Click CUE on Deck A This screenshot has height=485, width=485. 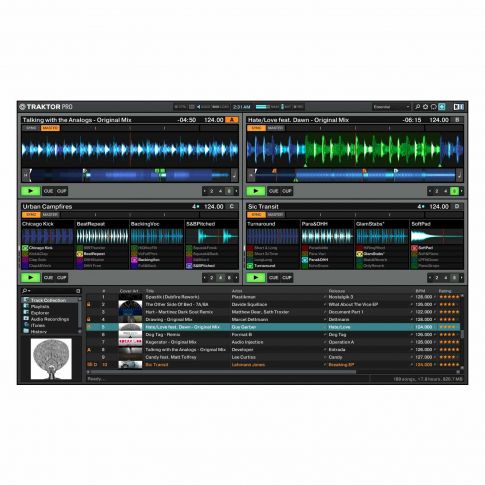49,191
